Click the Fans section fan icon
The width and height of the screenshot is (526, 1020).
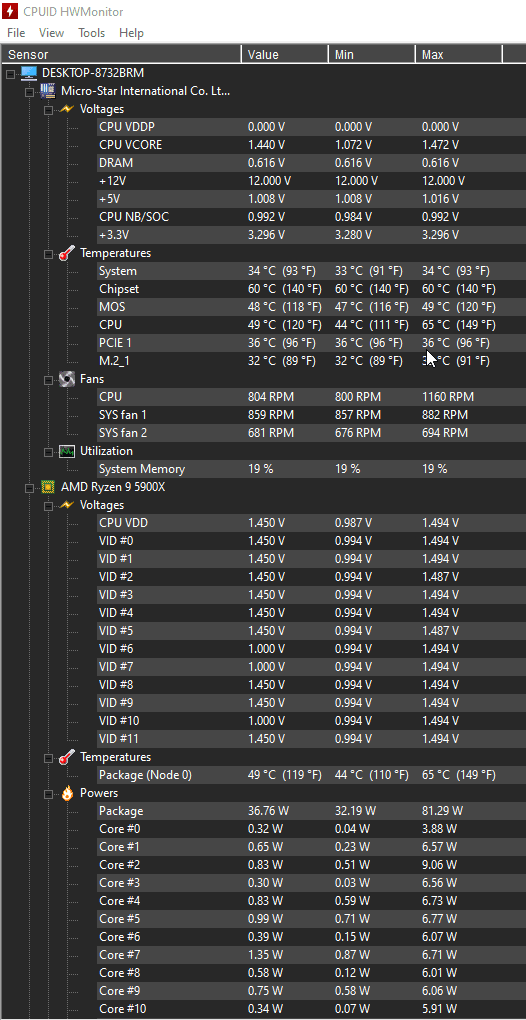(x=66, y=379)
